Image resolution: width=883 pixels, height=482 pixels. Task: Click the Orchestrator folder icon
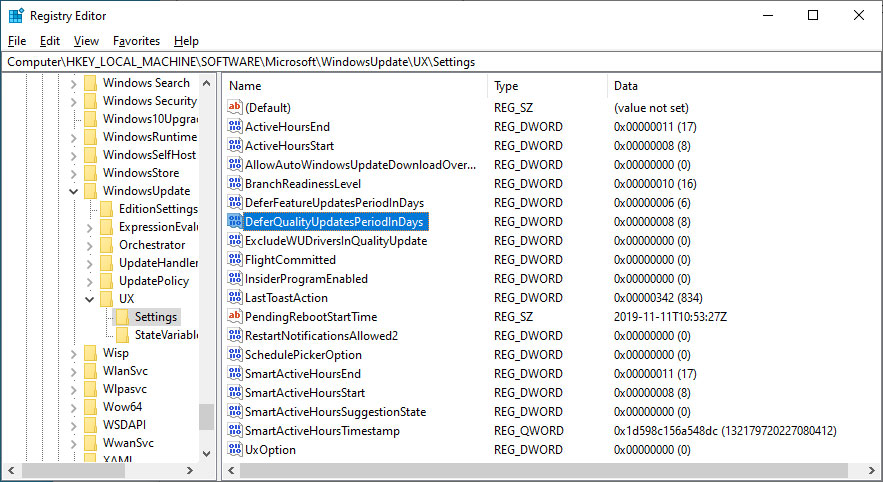106,245
